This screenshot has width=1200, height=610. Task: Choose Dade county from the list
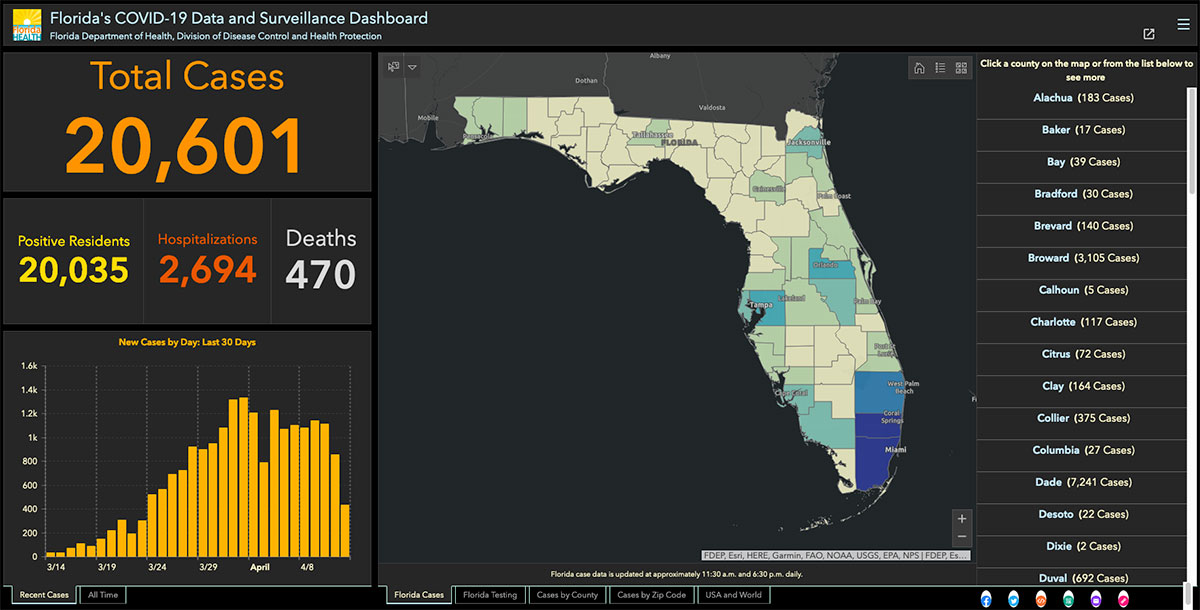coord(1084,482)
